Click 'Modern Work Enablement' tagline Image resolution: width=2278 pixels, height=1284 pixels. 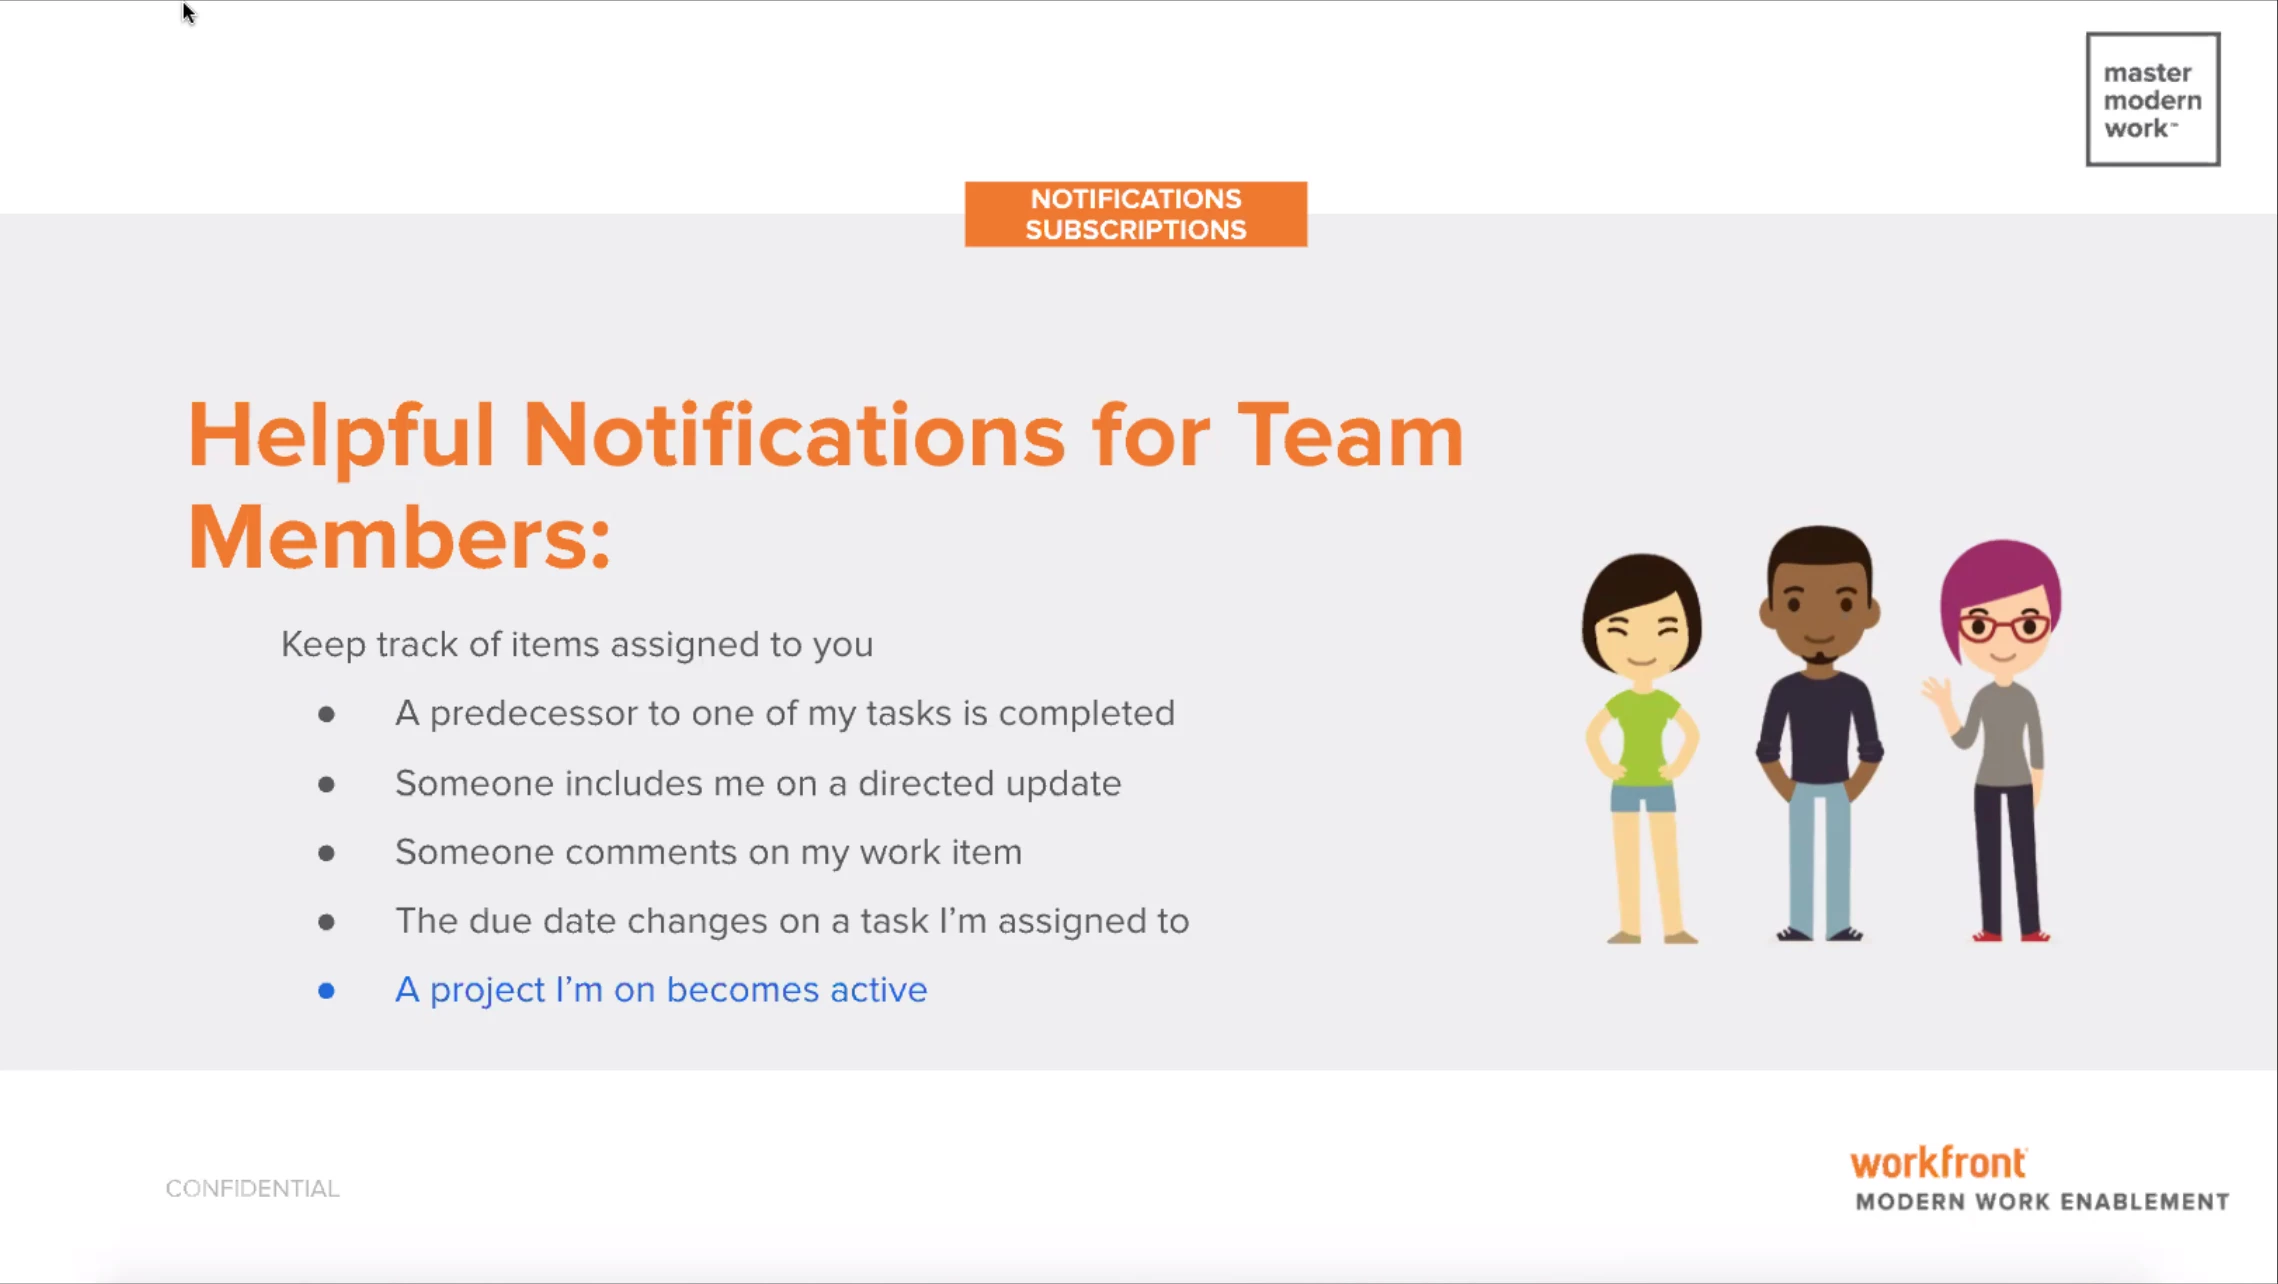pos(2041,1202)
